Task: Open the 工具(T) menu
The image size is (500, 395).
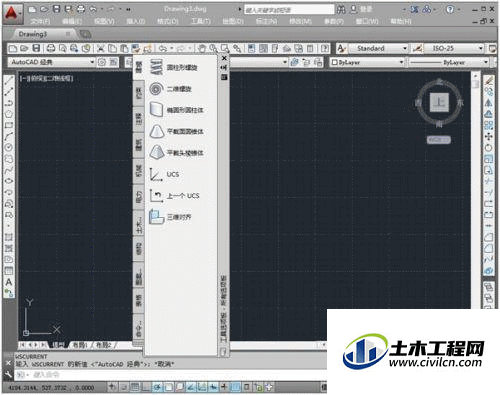Action: [200, 21]
